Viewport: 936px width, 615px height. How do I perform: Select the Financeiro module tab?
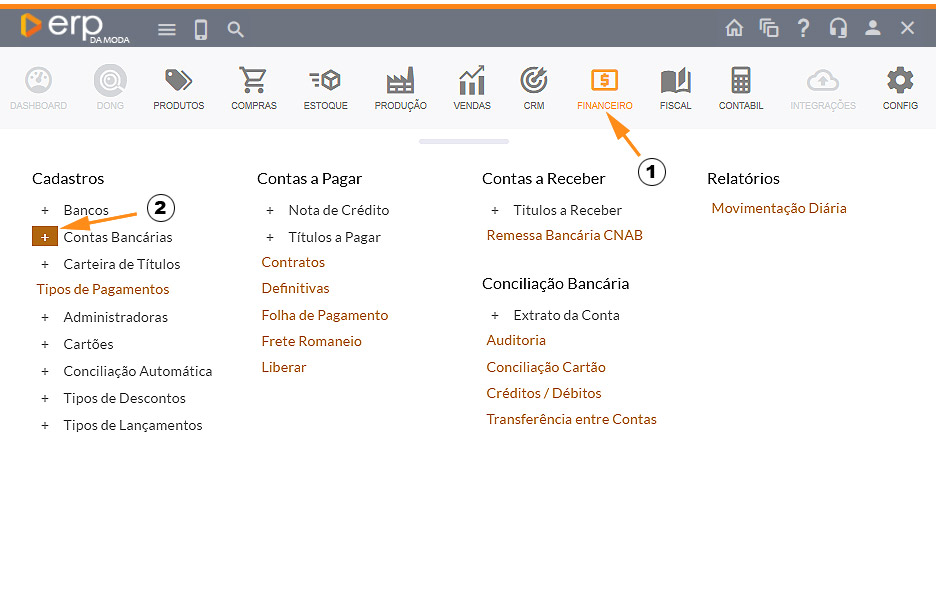click(x=604, y=81)
